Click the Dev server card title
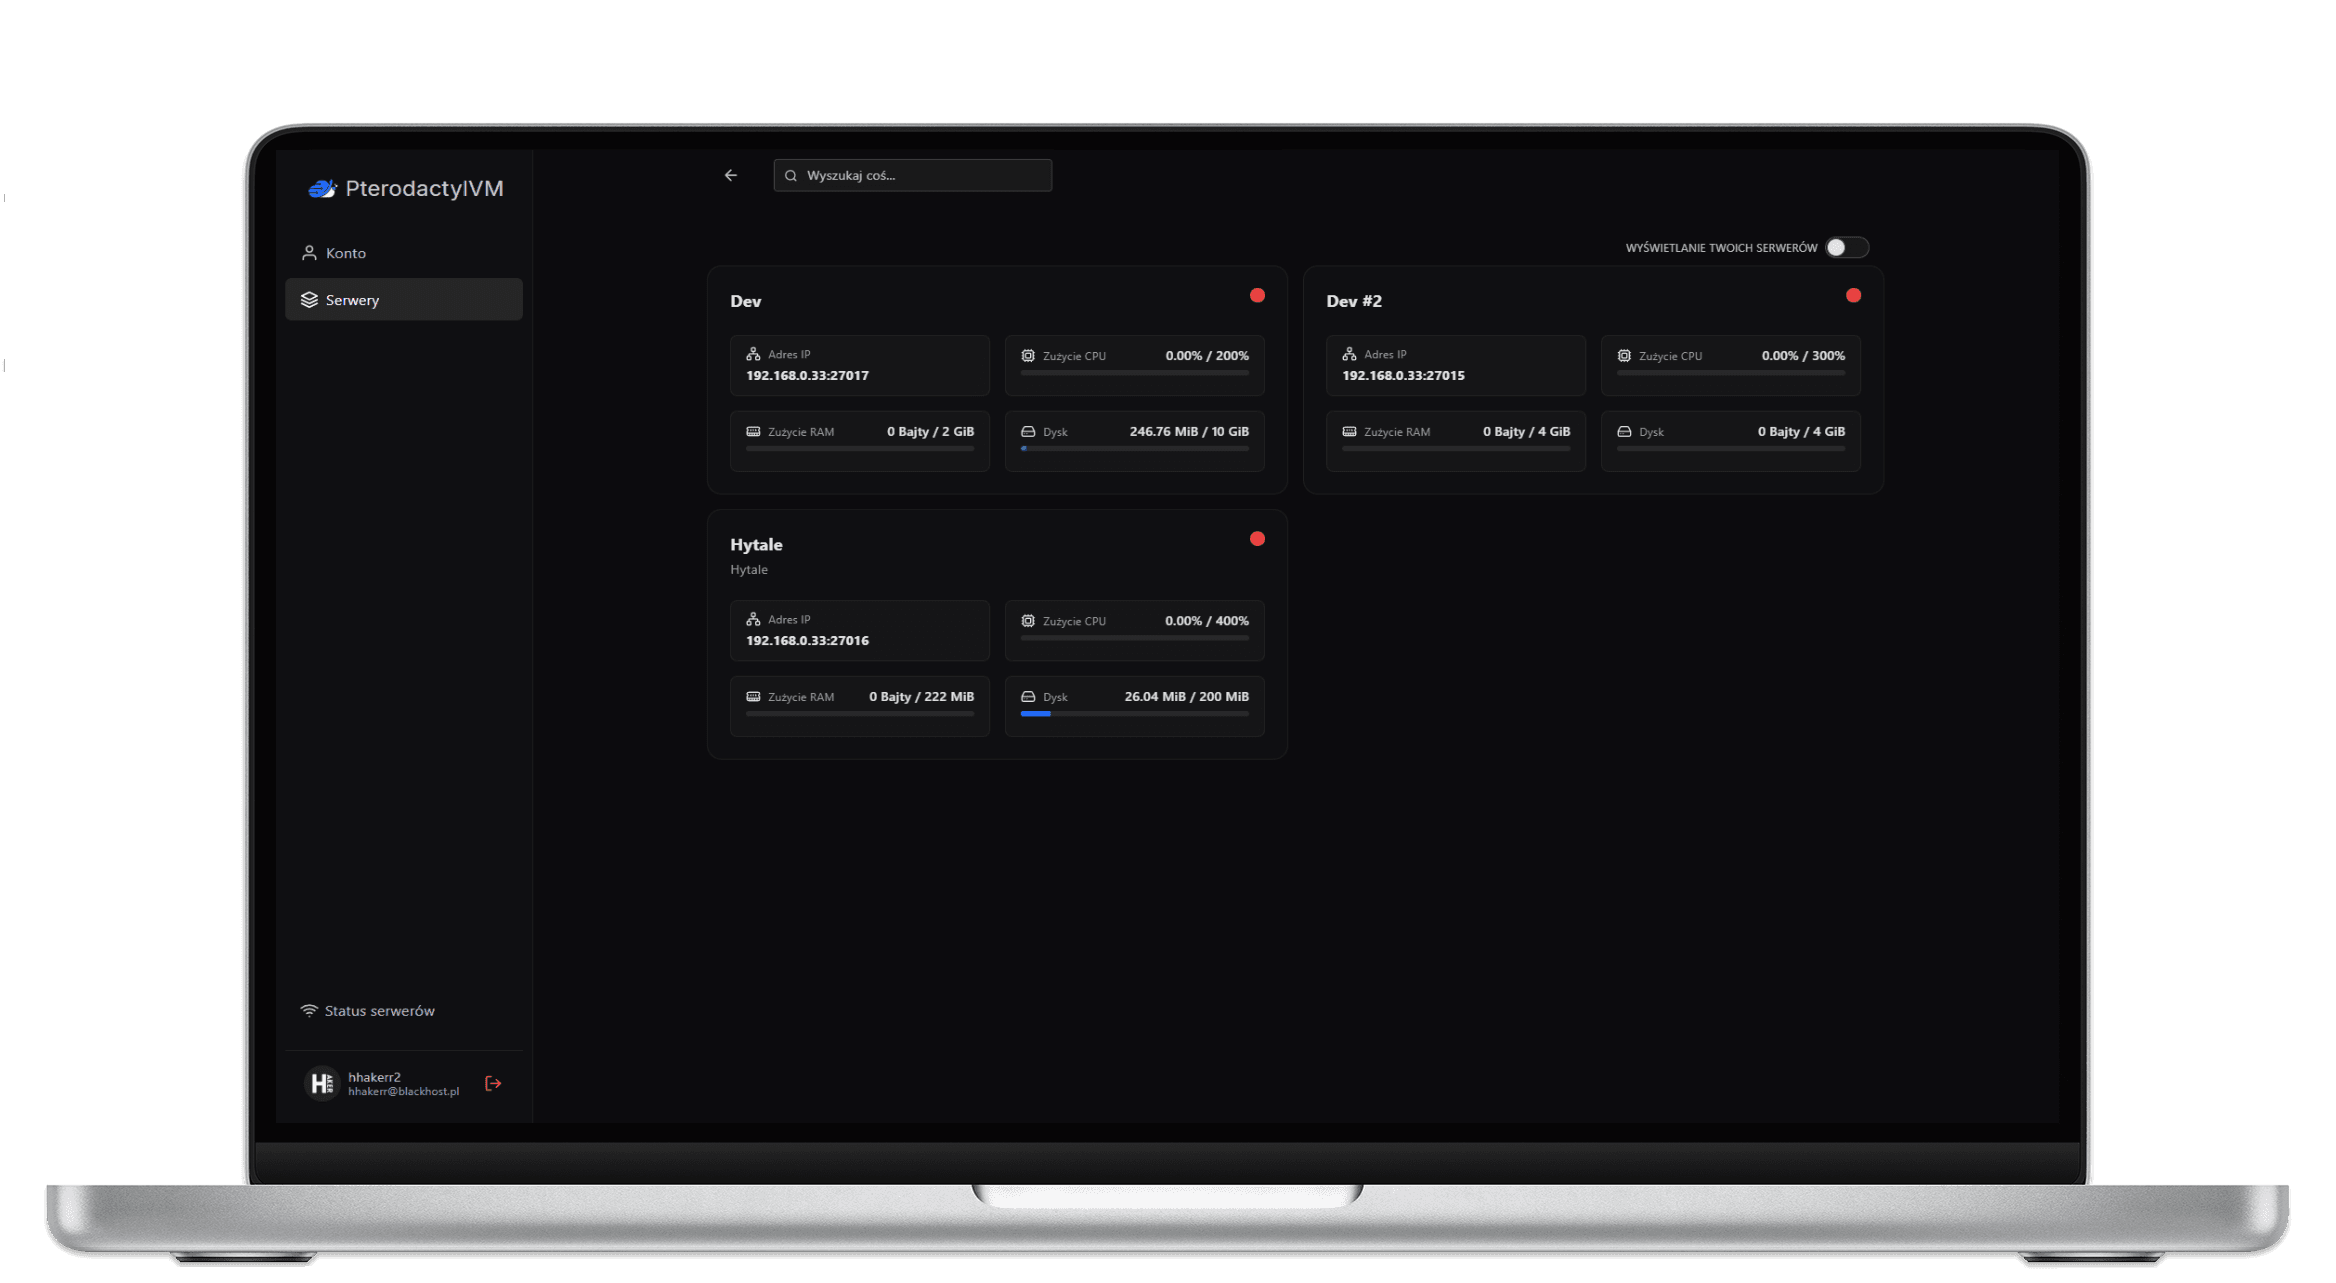The width and height of the screenshot is (2336, 1283). pyautogui.click(x=745, y=301)
